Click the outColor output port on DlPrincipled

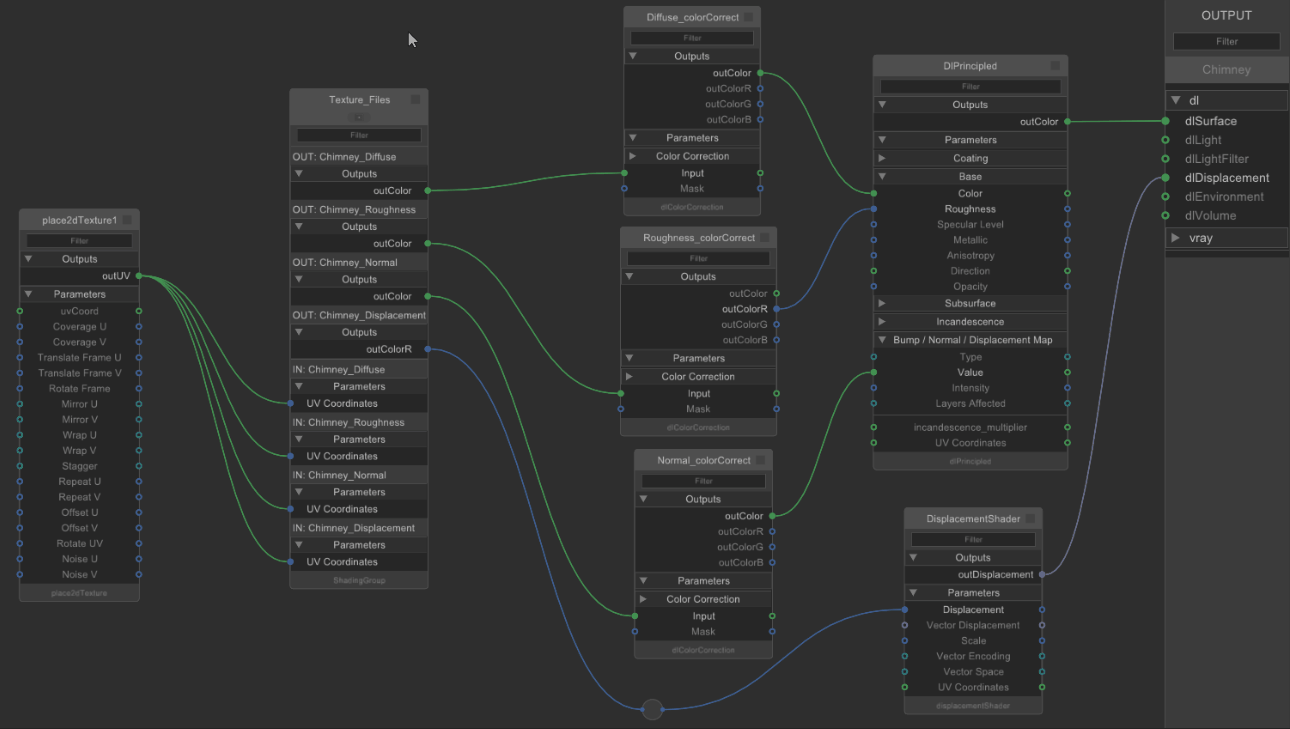click(x=1067, y=122)
